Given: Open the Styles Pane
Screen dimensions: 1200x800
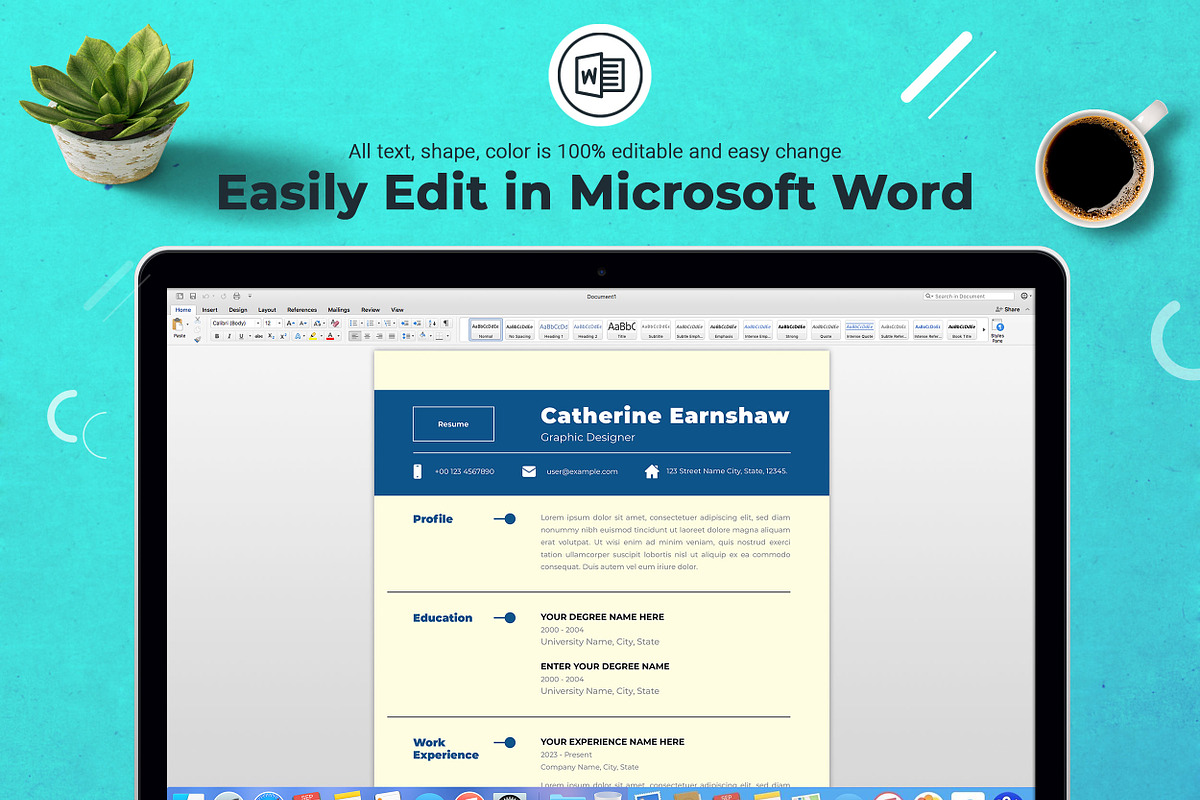Looking at the screenshot, I should 997,333.
